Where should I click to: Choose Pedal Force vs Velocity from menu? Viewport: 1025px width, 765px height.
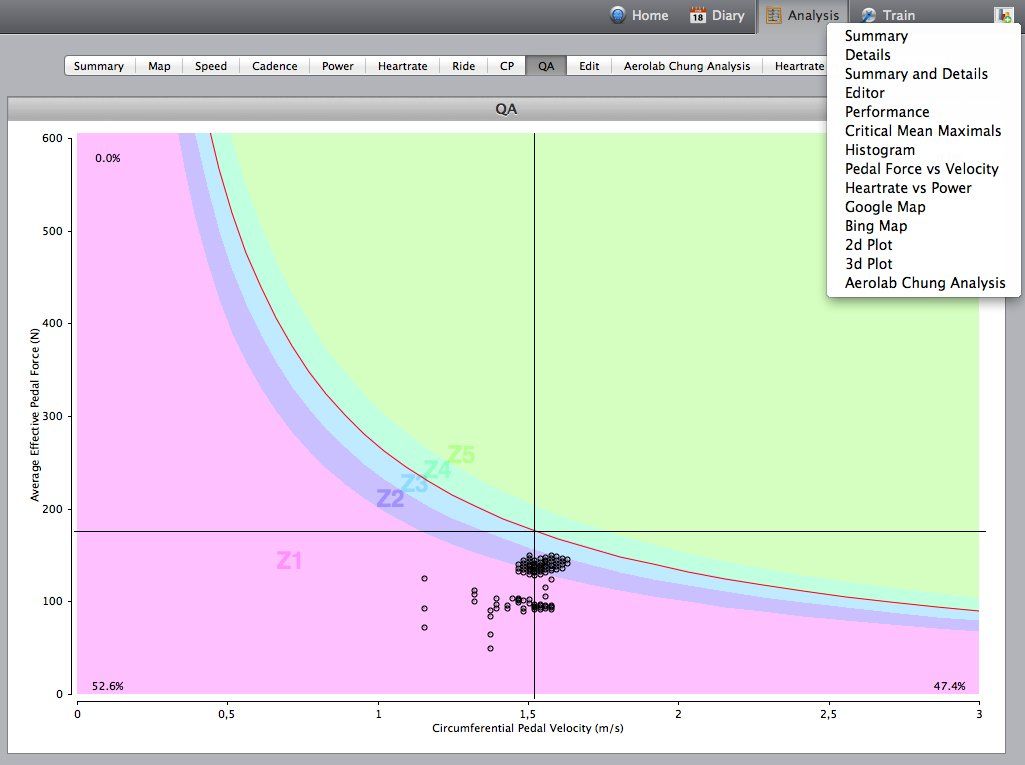point(921,169)
